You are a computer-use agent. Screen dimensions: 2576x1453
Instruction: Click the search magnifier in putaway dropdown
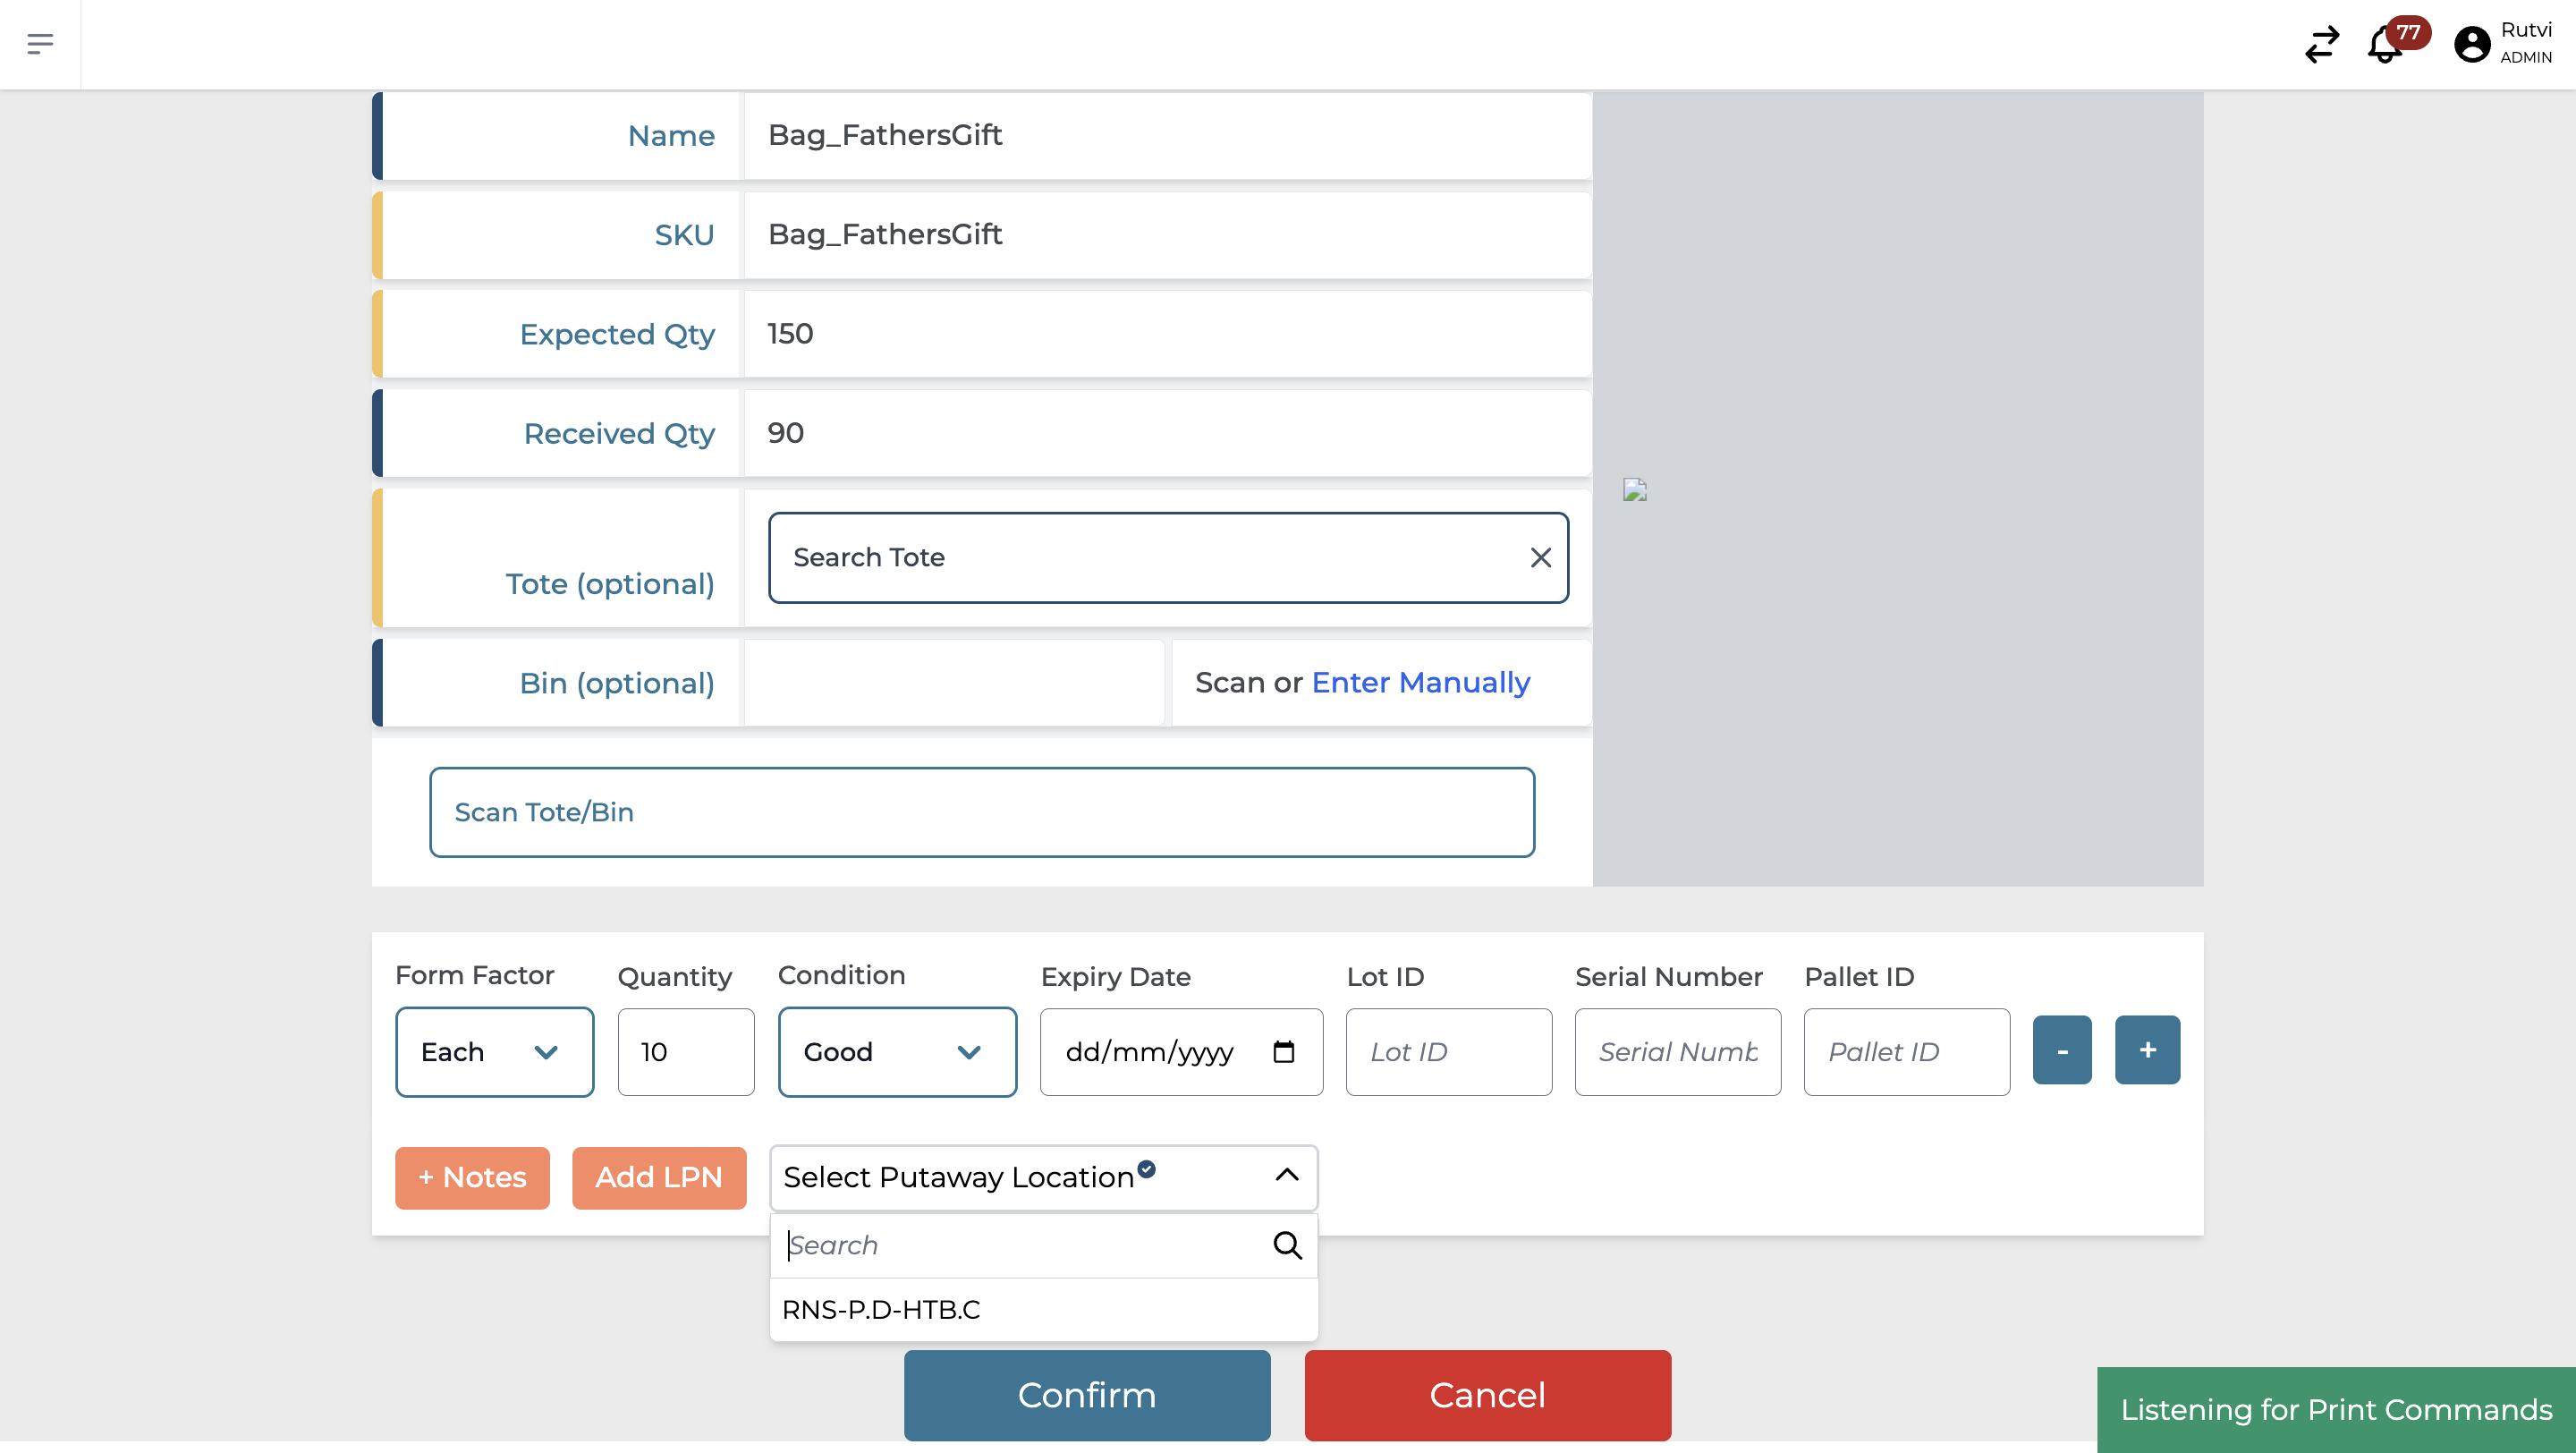point(1286,1245)
